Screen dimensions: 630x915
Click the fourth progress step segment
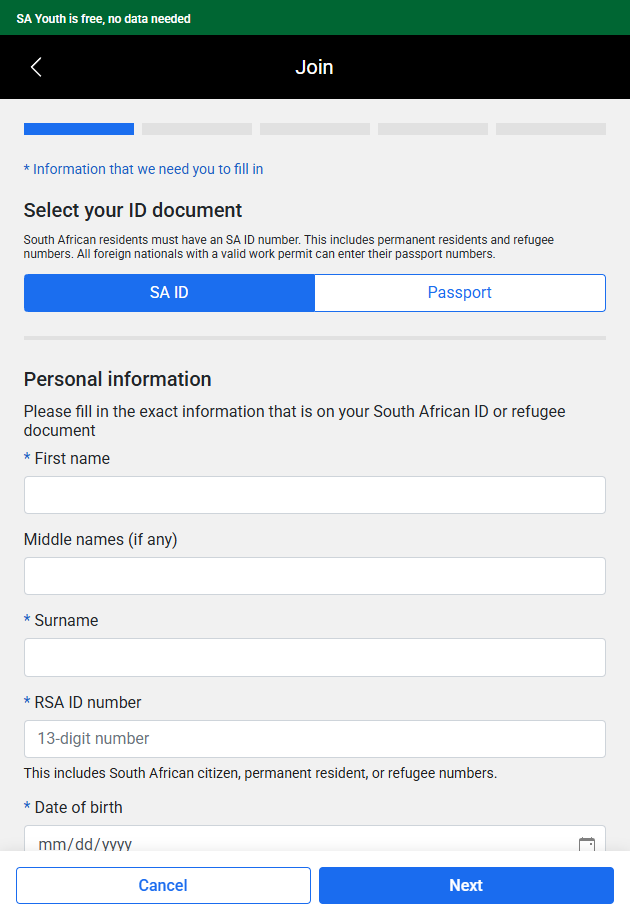(x=433, y=129)
